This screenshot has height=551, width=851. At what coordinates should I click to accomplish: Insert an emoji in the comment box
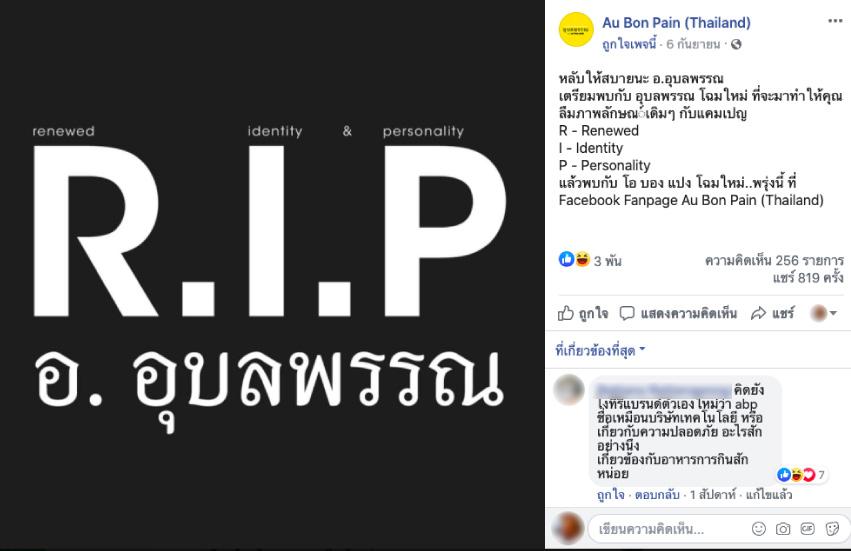(x=759, y=528)
